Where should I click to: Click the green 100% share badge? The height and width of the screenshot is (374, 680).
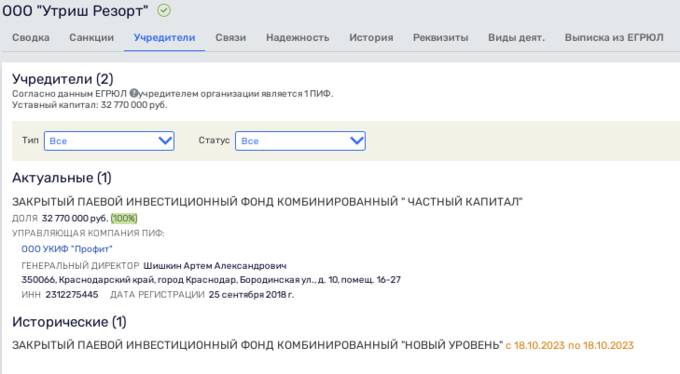coord(124,218)
